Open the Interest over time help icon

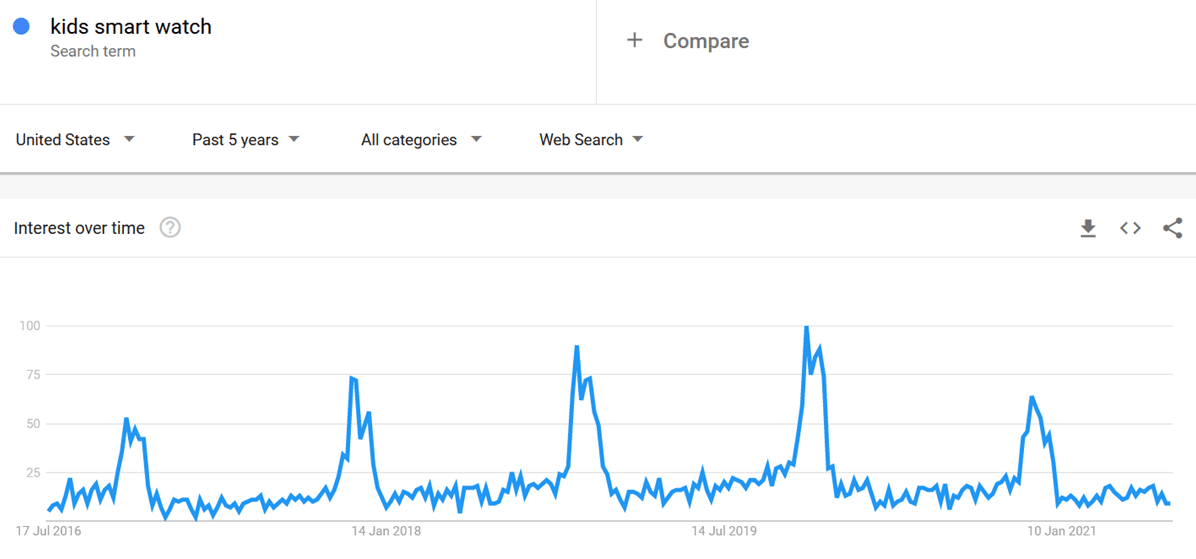click(x=170, y=228)
